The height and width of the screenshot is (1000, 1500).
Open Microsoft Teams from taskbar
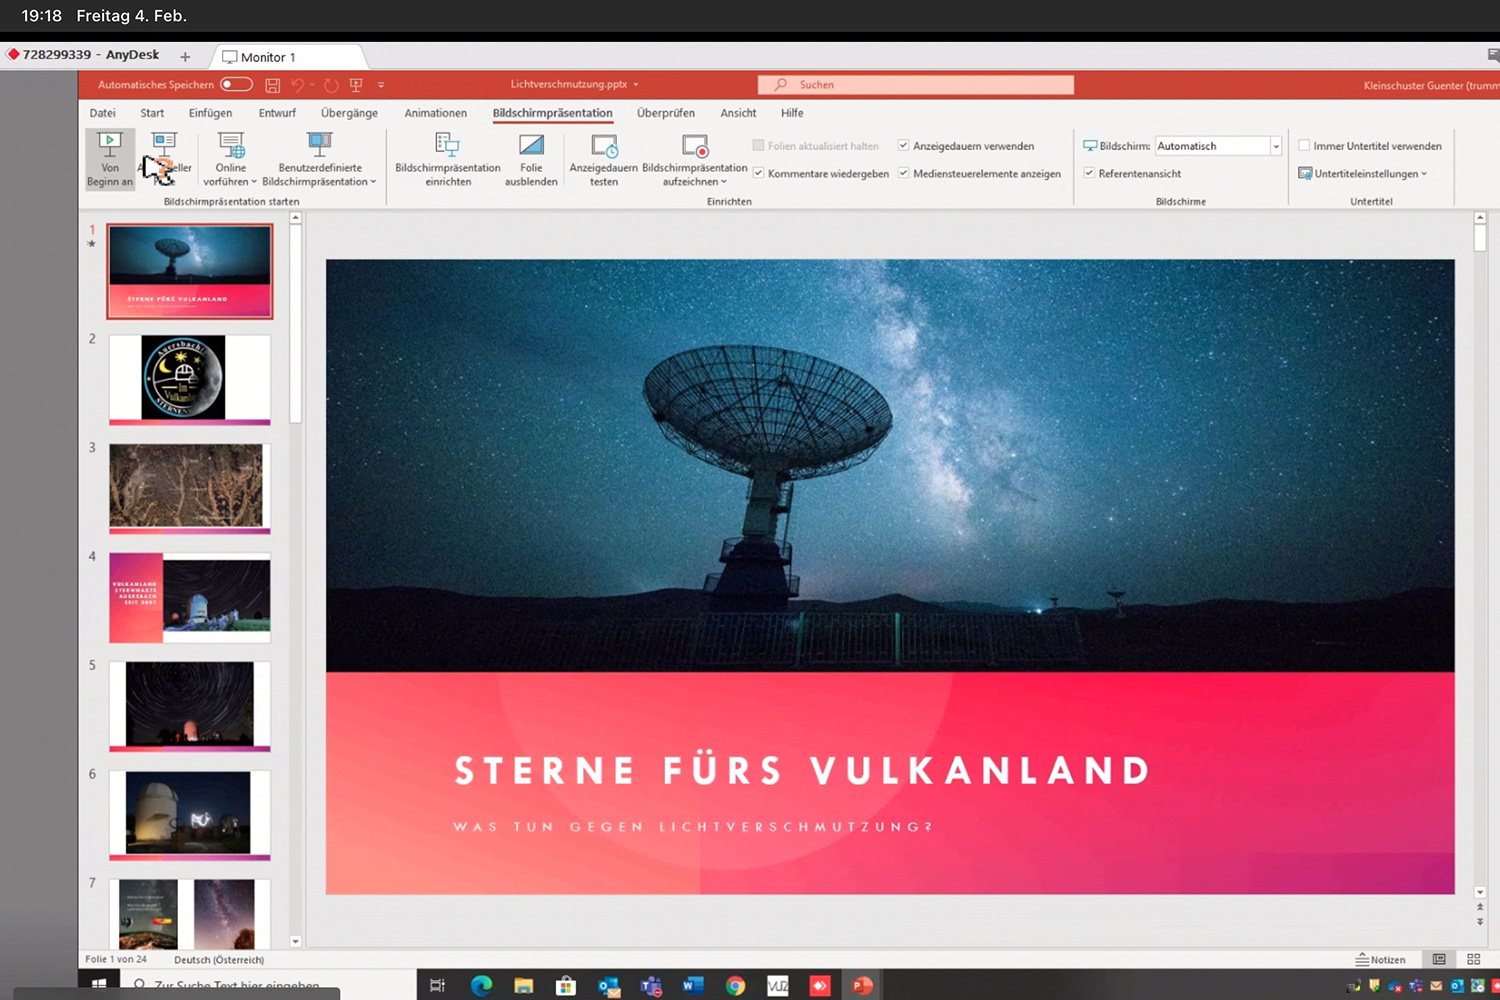pos(651,986)
